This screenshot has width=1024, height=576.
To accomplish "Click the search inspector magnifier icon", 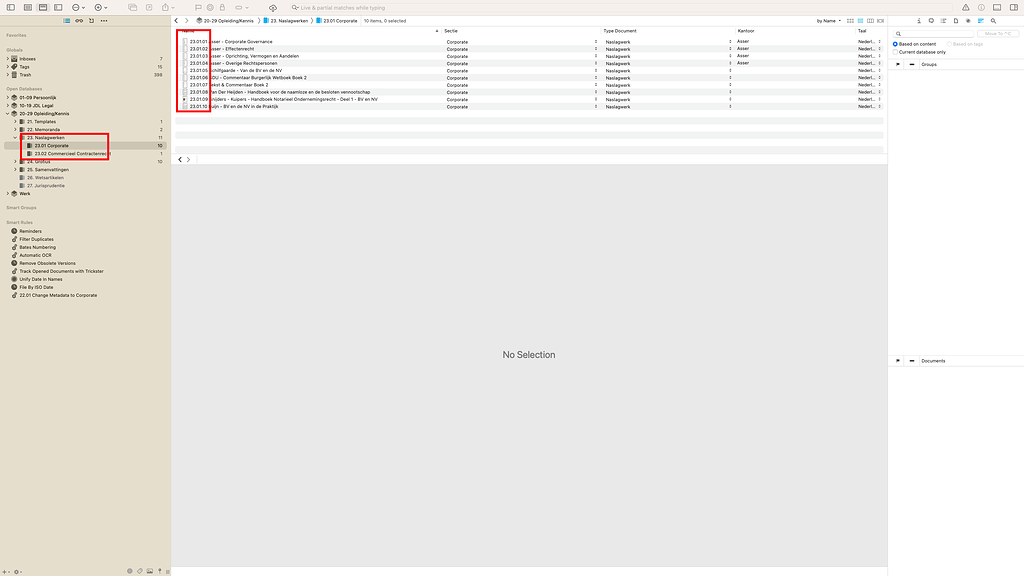I will [994, 20].
